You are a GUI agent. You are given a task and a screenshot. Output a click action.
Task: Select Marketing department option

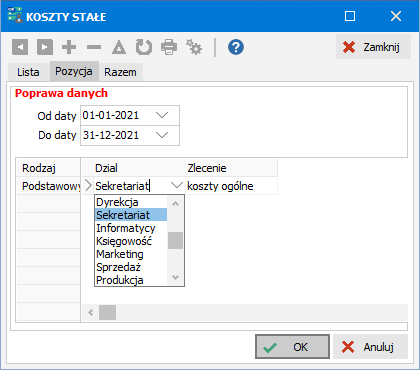(x=131, y=254)
